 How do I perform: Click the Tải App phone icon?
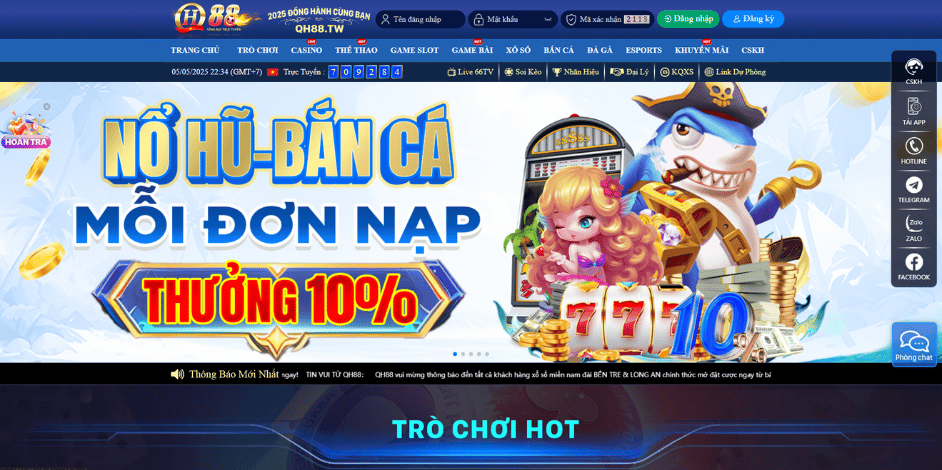tap(914, 106)
